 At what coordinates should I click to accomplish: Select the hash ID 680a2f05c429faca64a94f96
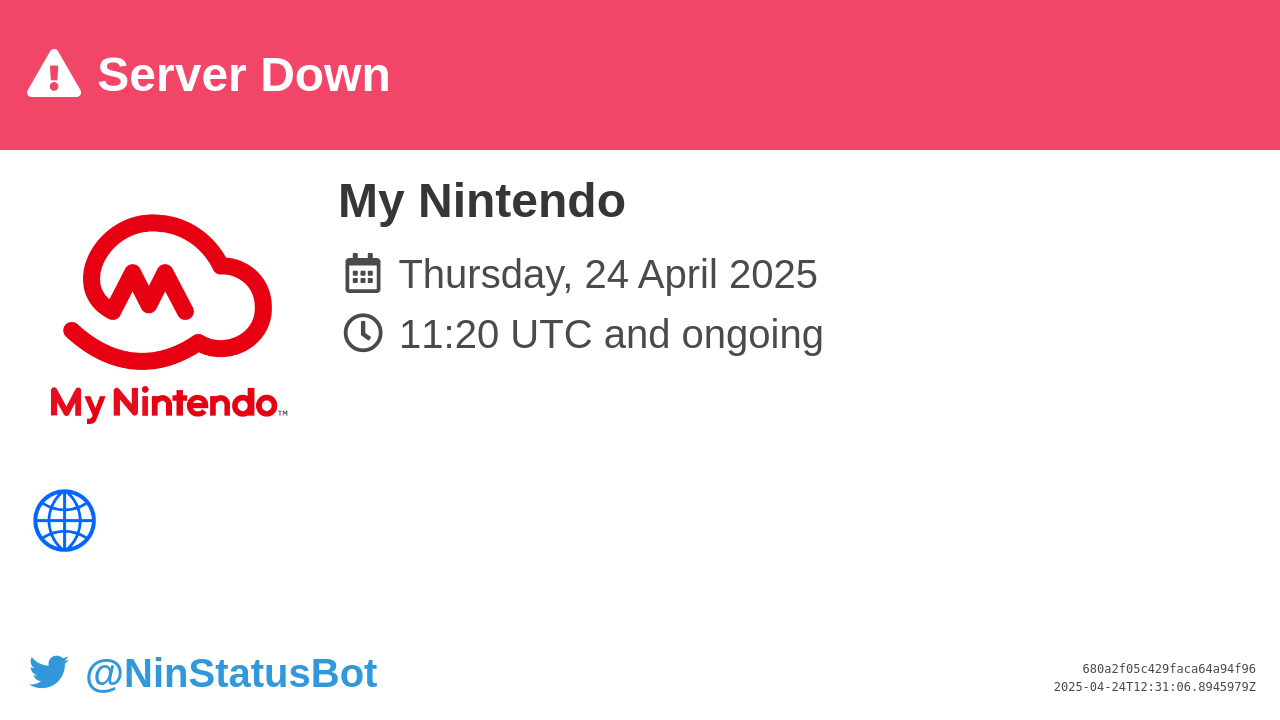(x=1169, y=669)
